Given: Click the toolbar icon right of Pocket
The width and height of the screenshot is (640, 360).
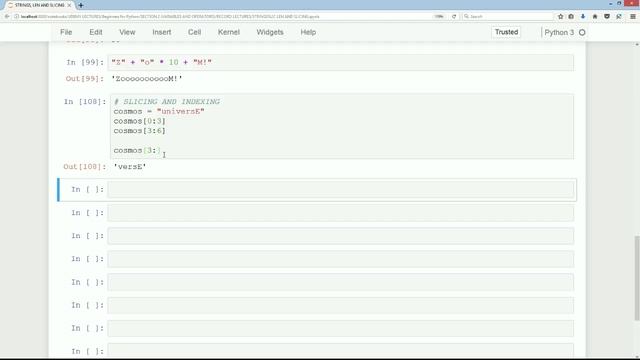Looking at the screenshot, I should tap(619, 16).
